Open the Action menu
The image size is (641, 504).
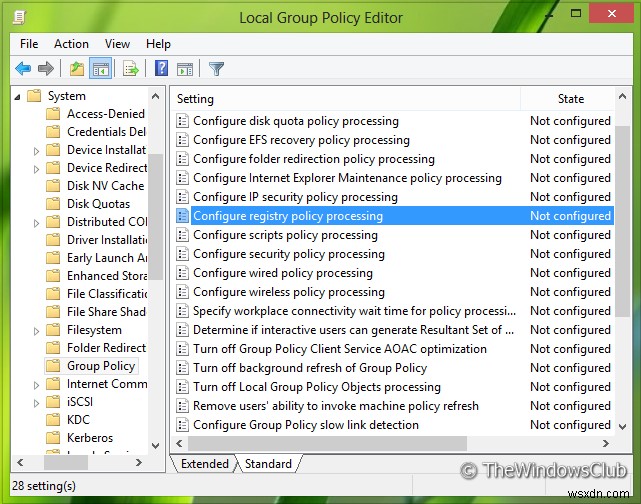click(72, 44)
